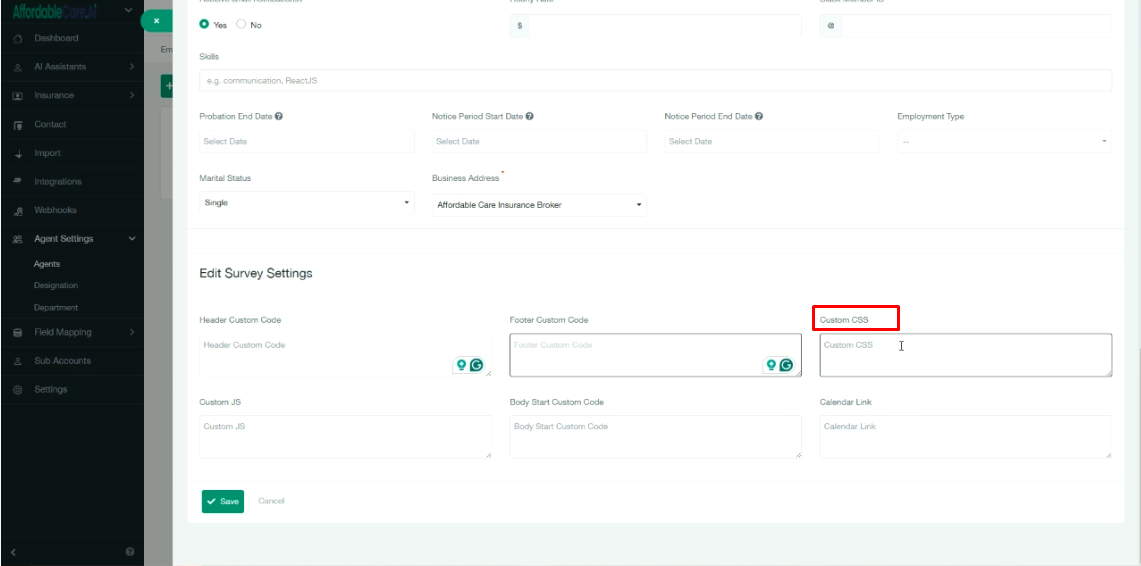1141x566 pixels.
Task: Click the help icon beside Probation End Date
Action: click(x=279, y=116)
